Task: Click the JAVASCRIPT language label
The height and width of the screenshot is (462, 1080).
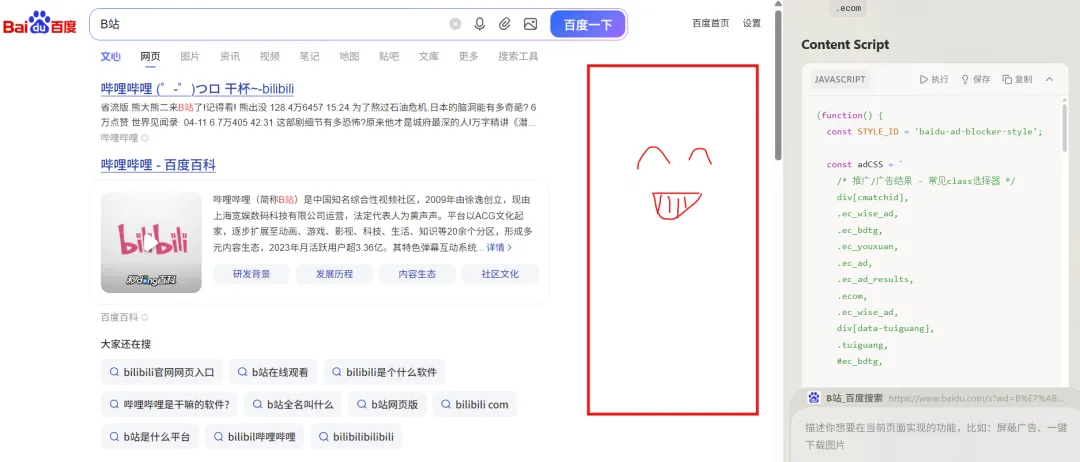Action: [840, 79]
